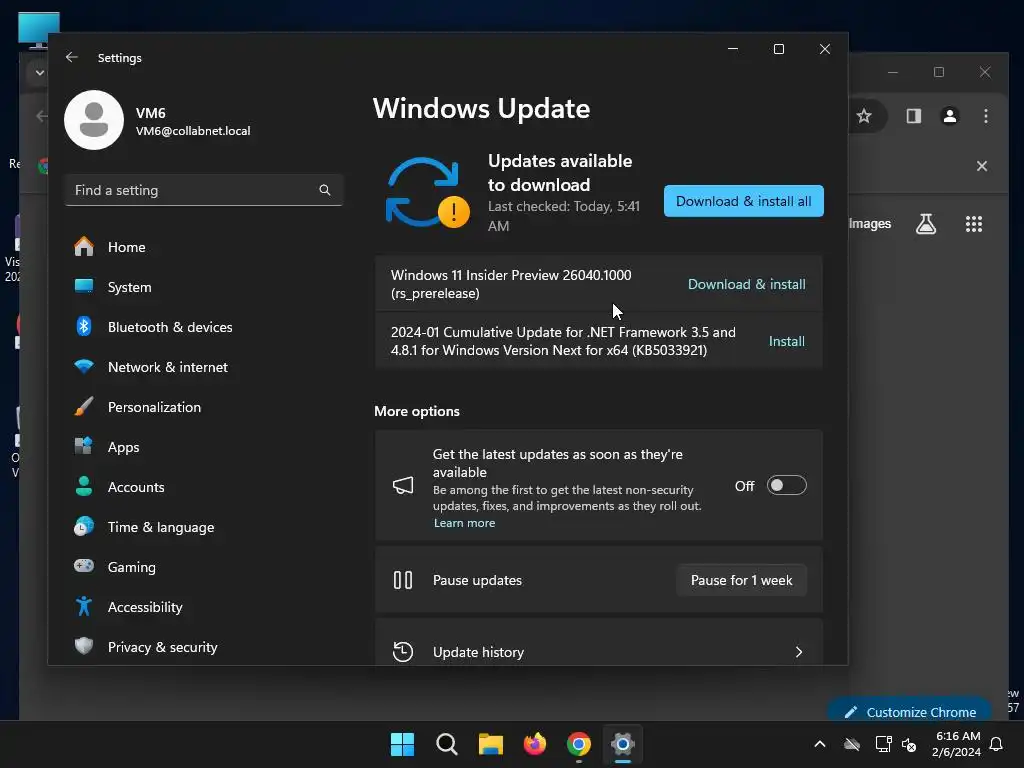Open the Chrome Labs flask icon
This screenshot has height=768, width=1024.
(926, 224)
